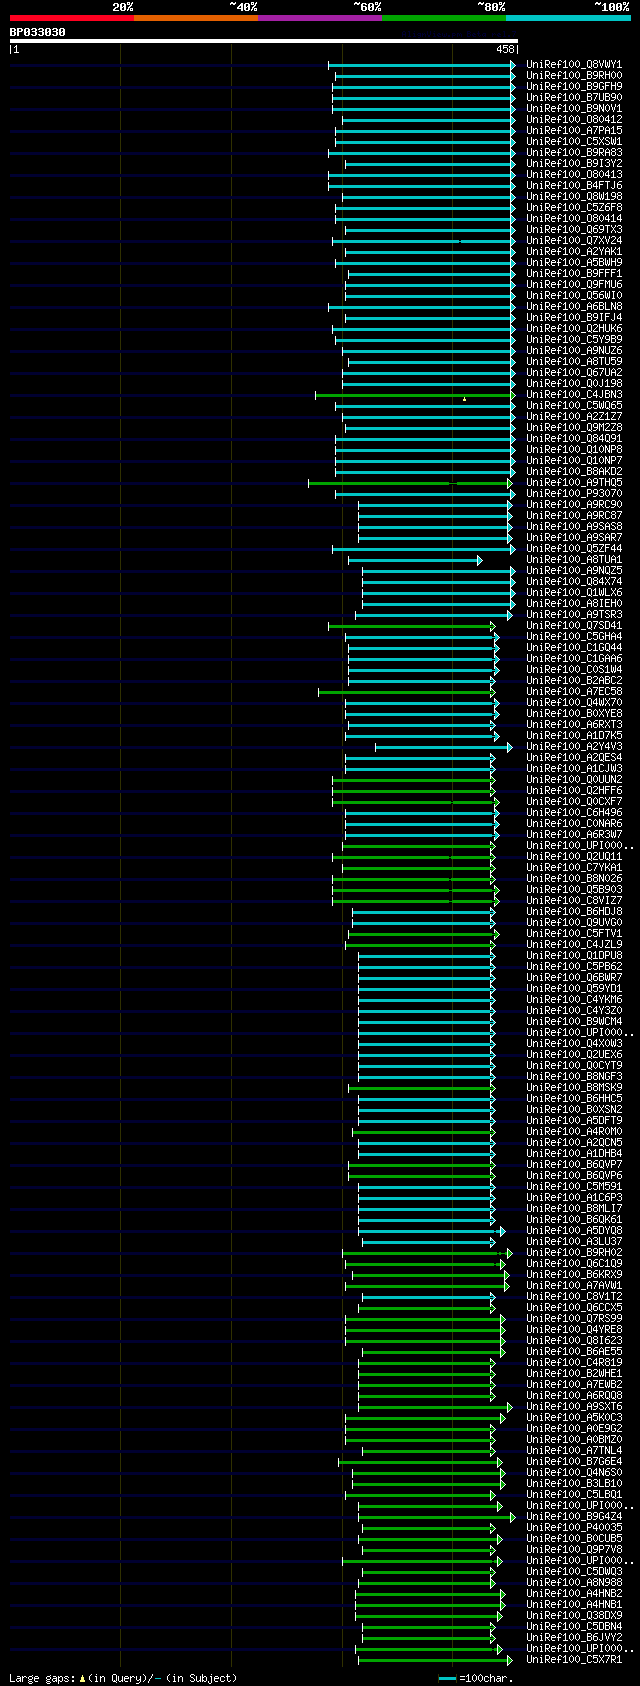
Task: Open the UniRef100_Q9M2Z8 hit link
Action: click(574, 428)
